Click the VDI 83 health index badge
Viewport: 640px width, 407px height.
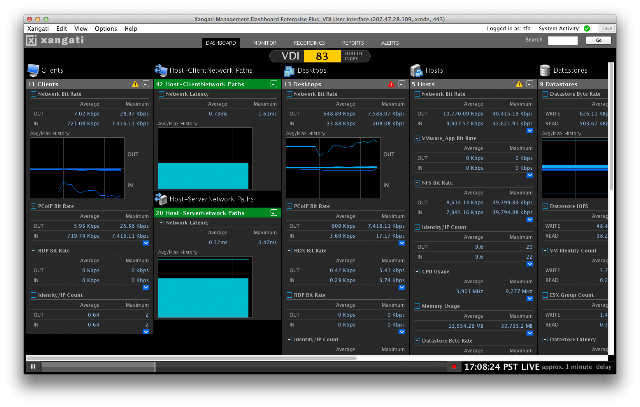320,56
